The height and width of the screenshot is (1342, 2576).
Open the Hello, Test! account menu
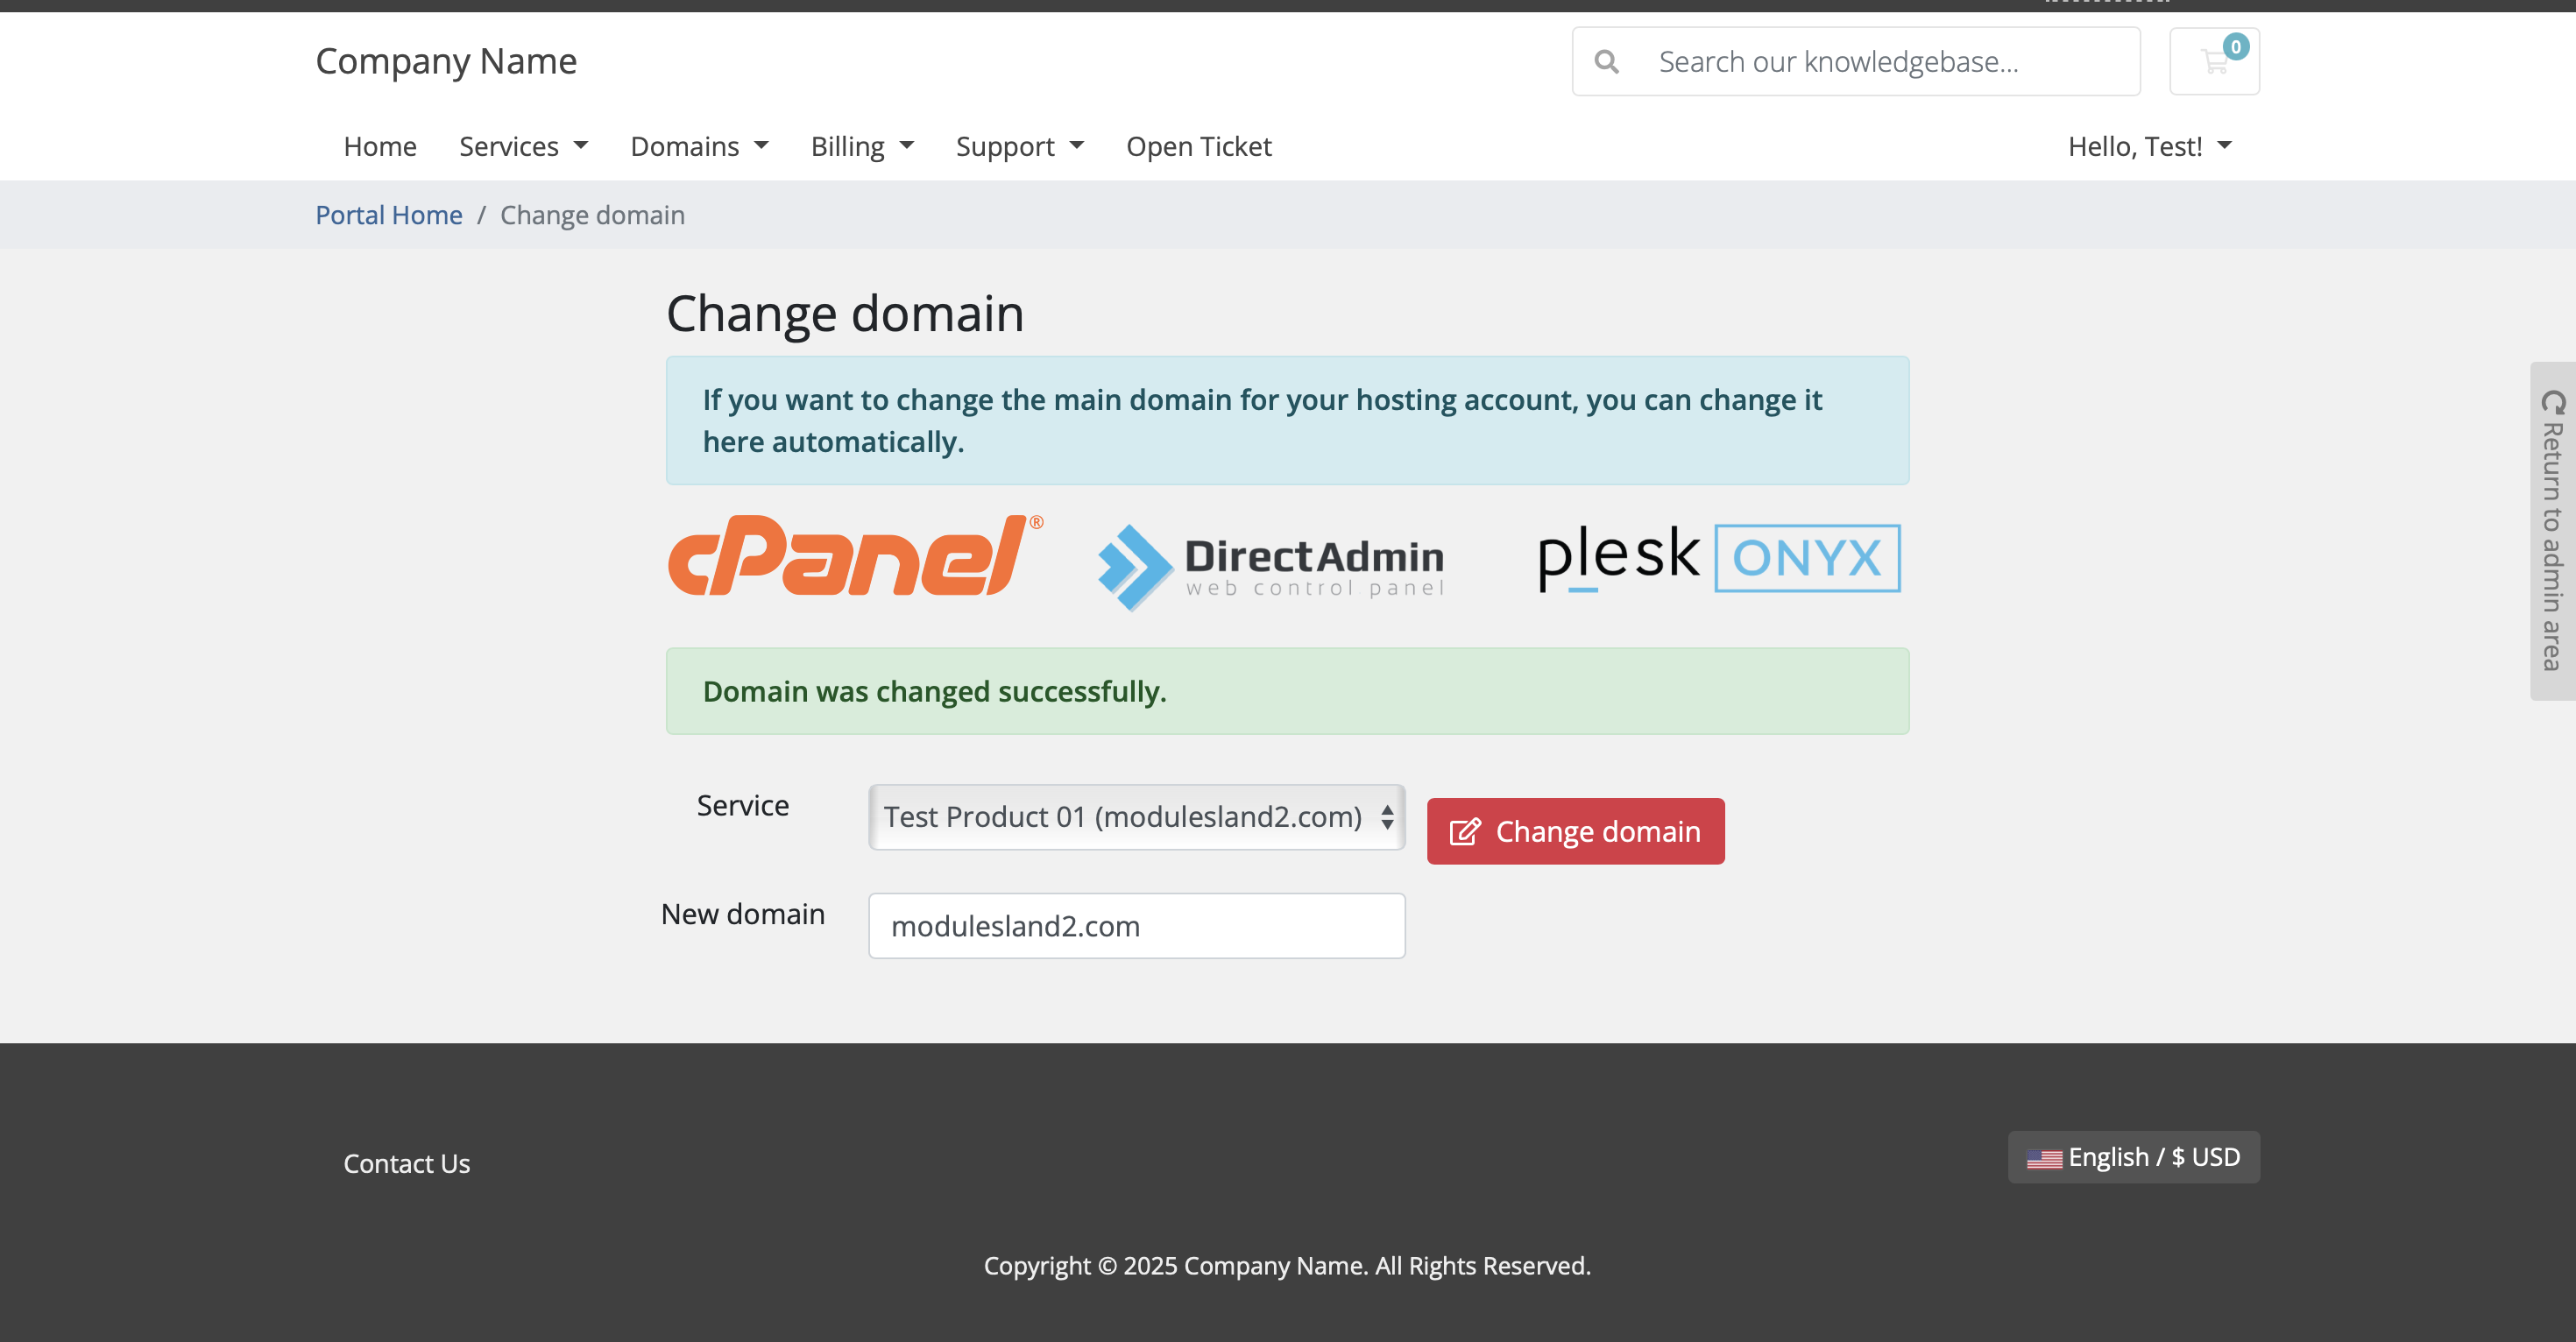(x=2149, y=146)
